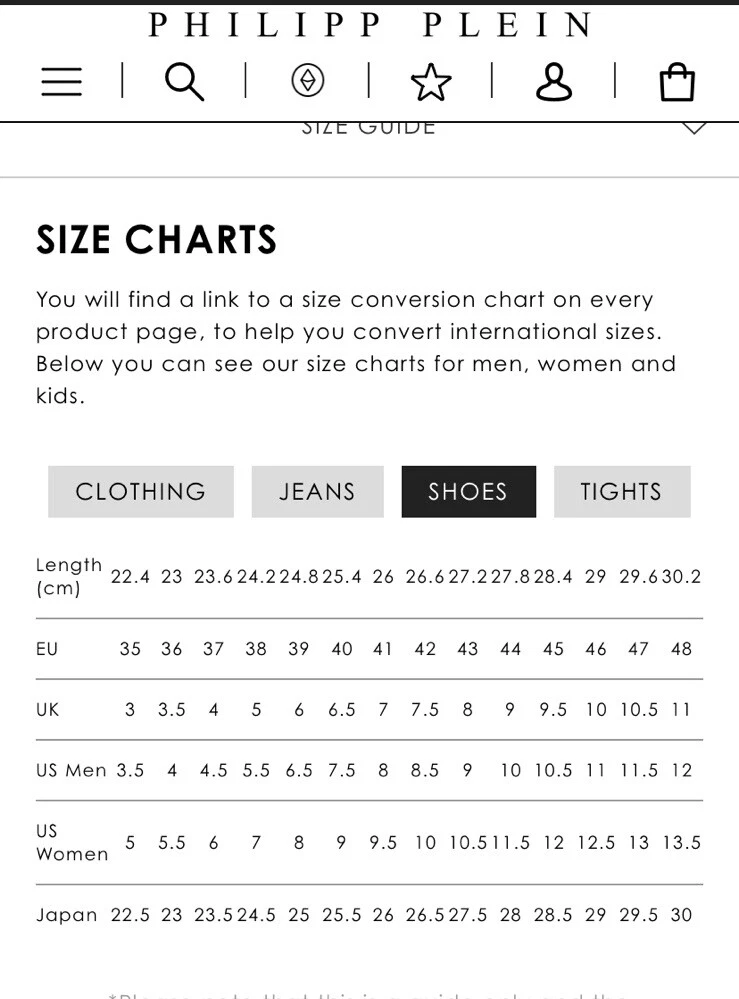Screen dimensions: 739x999
Task: Switch to the Tights size tab
Action: [x=621, y=492]
